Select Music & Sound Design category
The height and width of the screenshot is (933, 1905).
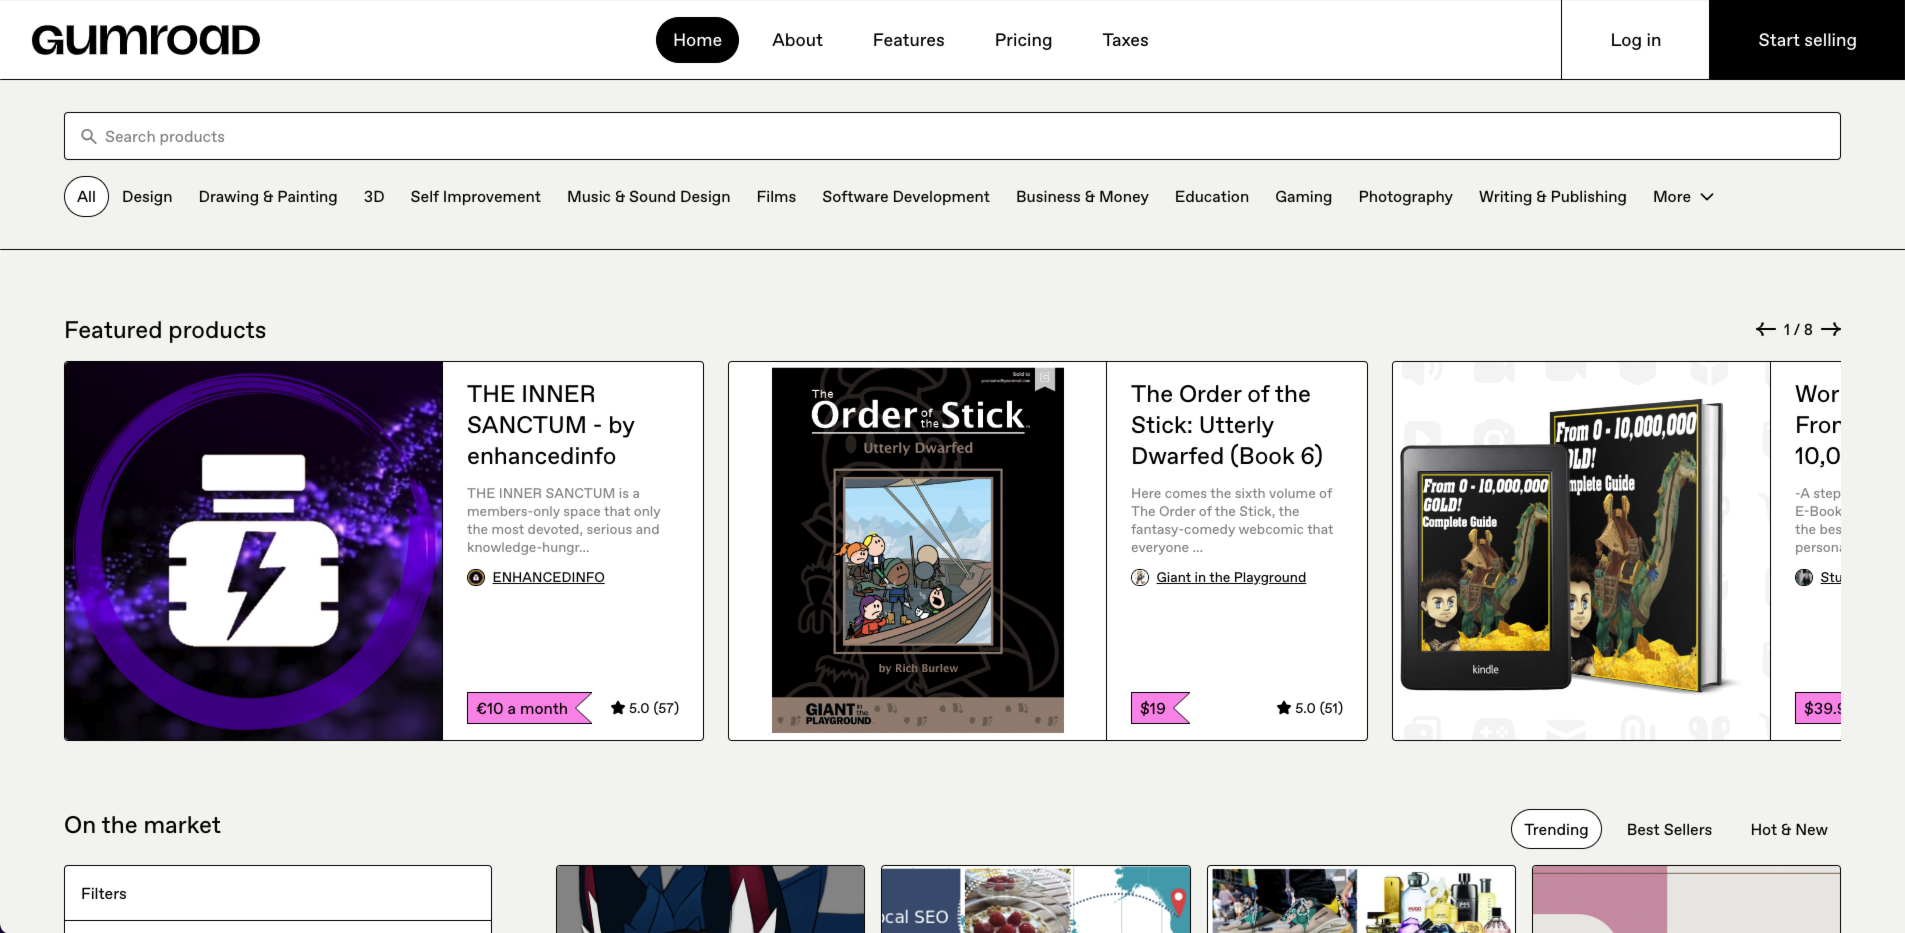click(x=648, y=197)
